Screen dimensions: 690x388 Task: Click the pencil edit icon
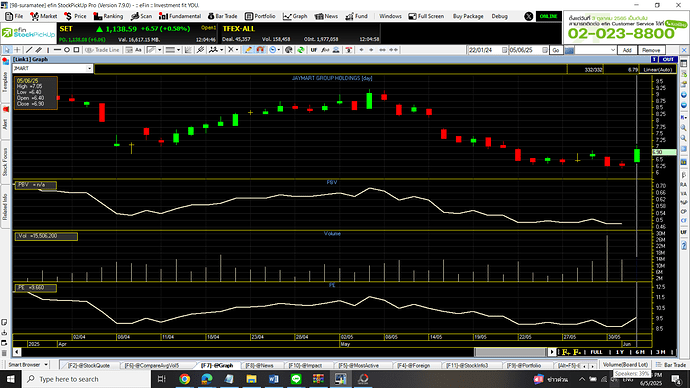[x=249, y=50]
